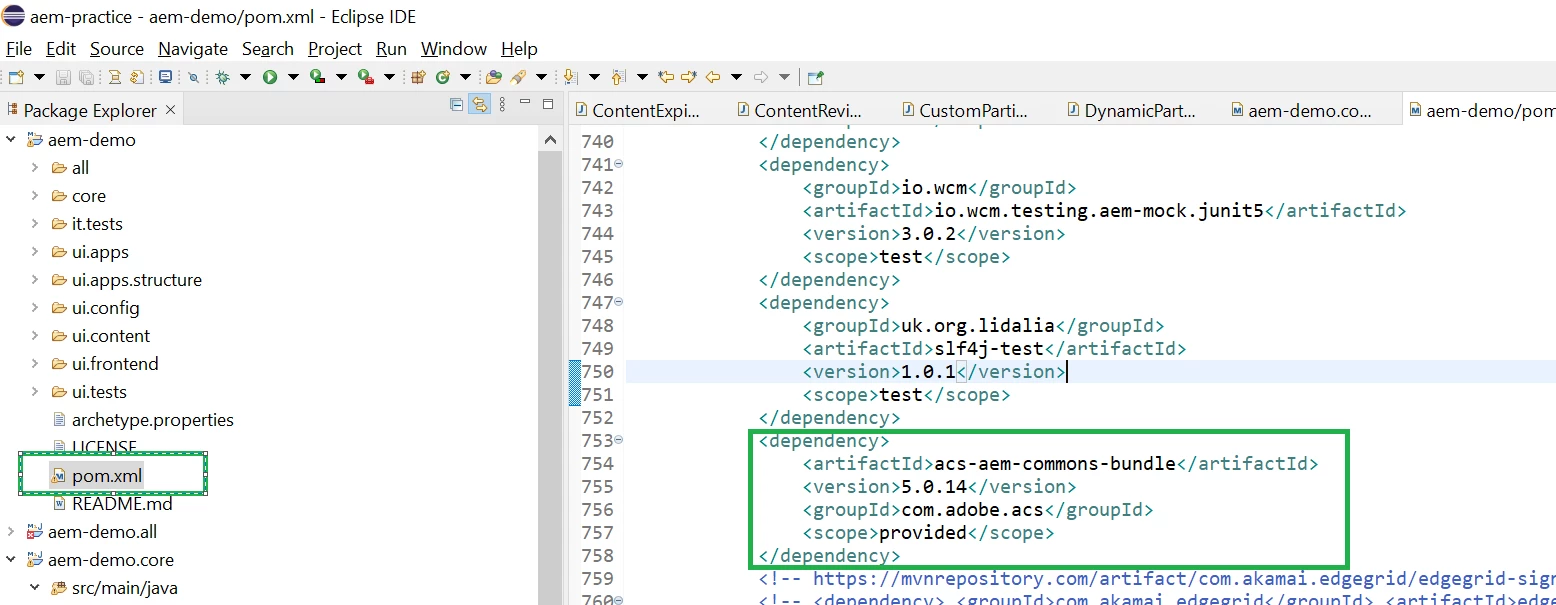
Task: Open the Help menu
Action: 519,49
